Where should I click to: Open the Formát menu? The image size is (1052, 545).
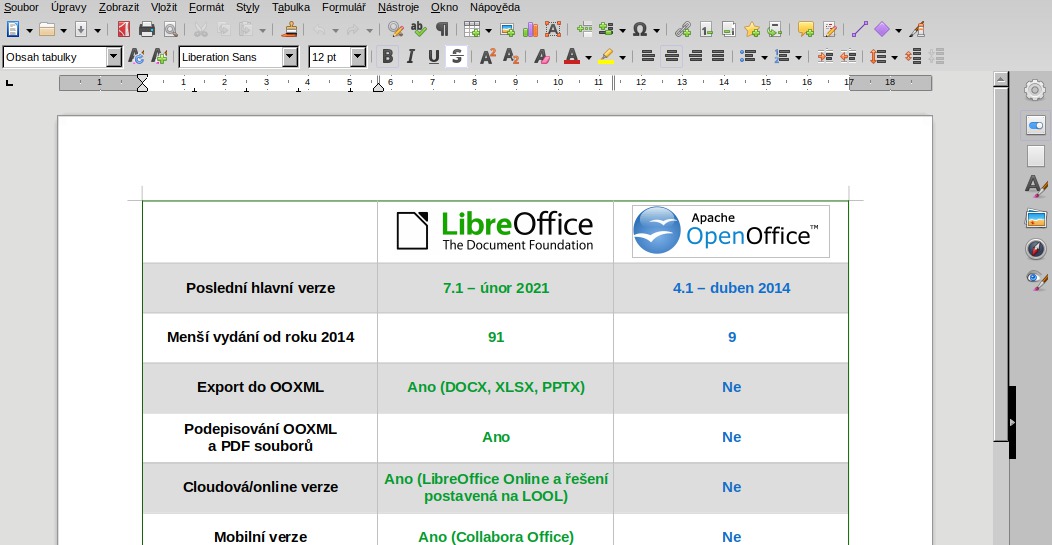207,7
